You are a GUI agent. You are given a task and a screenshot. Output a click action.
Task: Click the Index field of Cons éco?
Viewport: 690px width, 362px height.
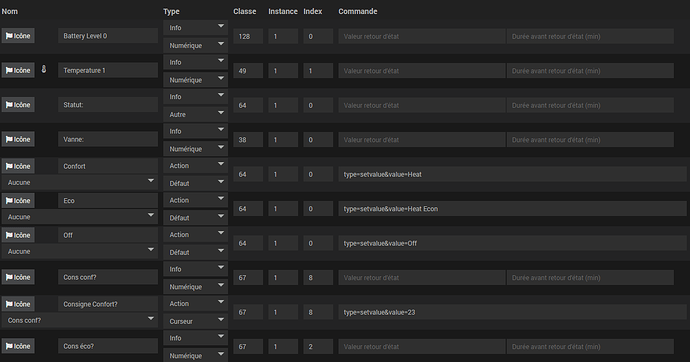(318, 347)
